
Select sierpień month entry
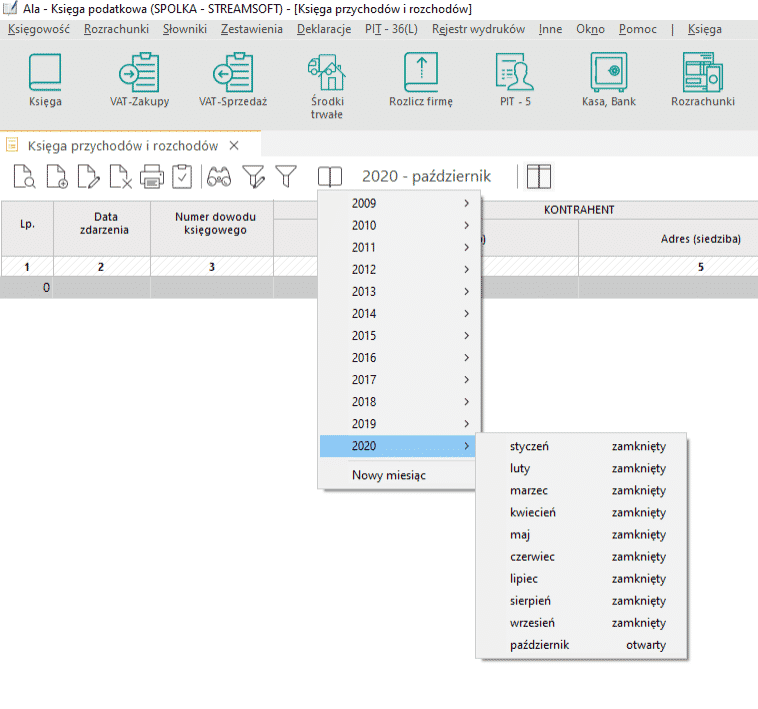click(x=582, y=601)
